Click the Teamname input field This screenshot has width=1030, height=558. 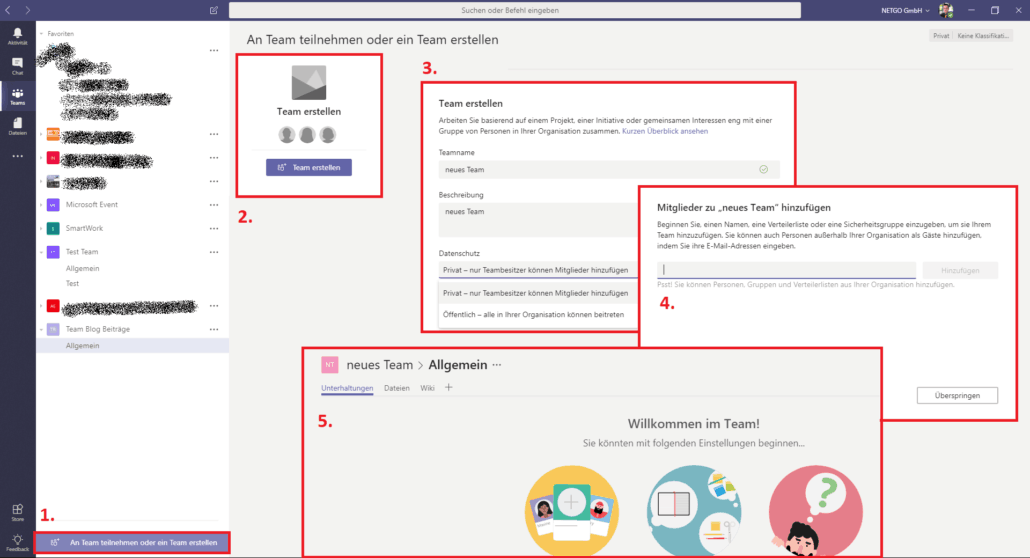609,170
